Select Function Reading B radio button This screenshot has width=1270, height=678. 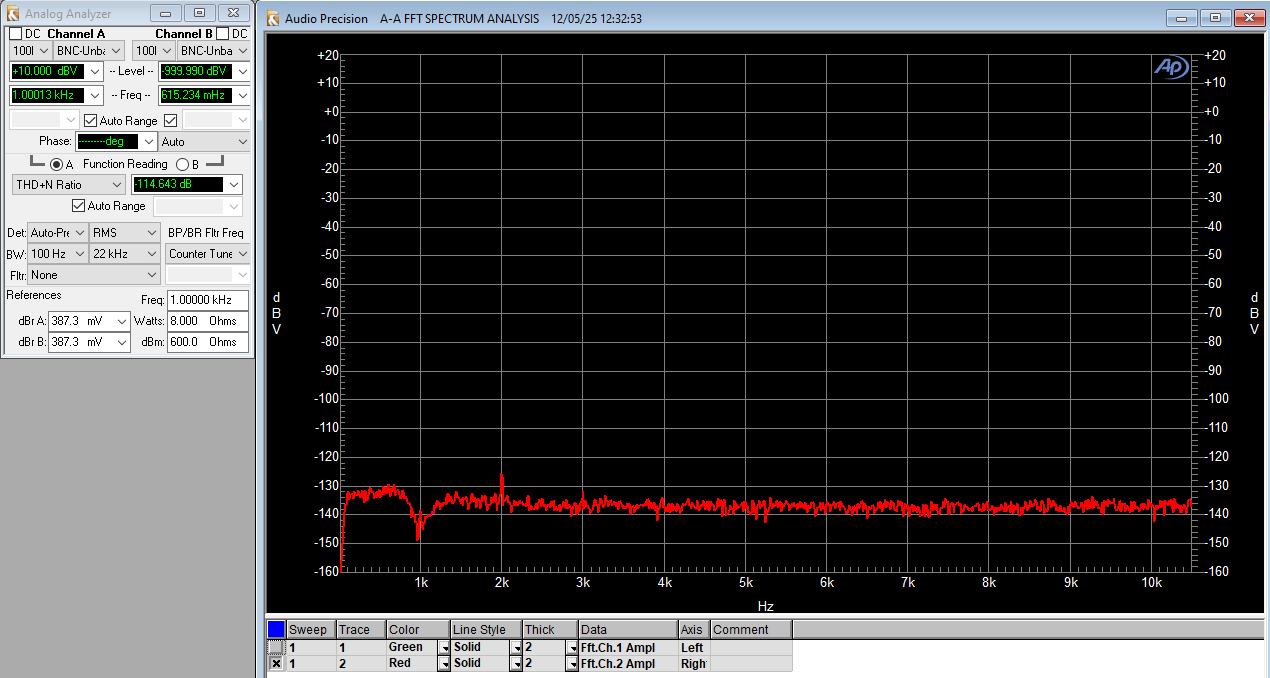[181, 164]
